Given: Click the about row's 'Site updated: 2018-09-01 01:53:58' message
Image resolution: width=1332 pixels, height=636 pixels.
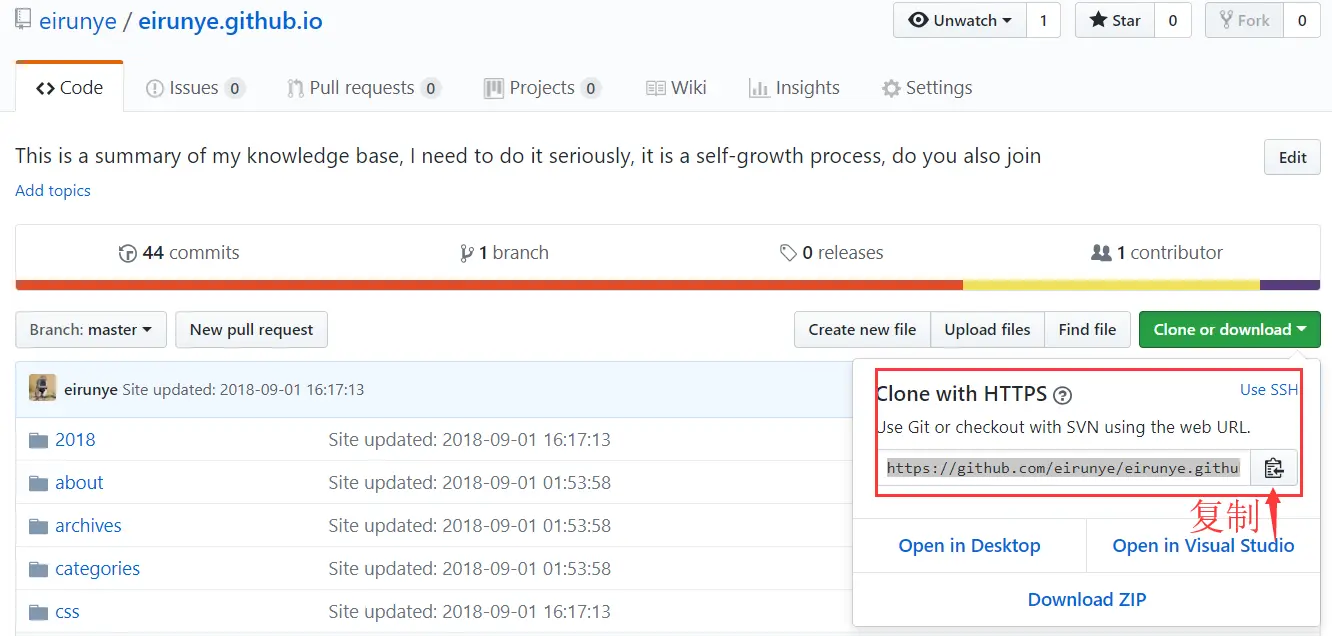Looking at the screenshot, I should click(x=469, y=483).
